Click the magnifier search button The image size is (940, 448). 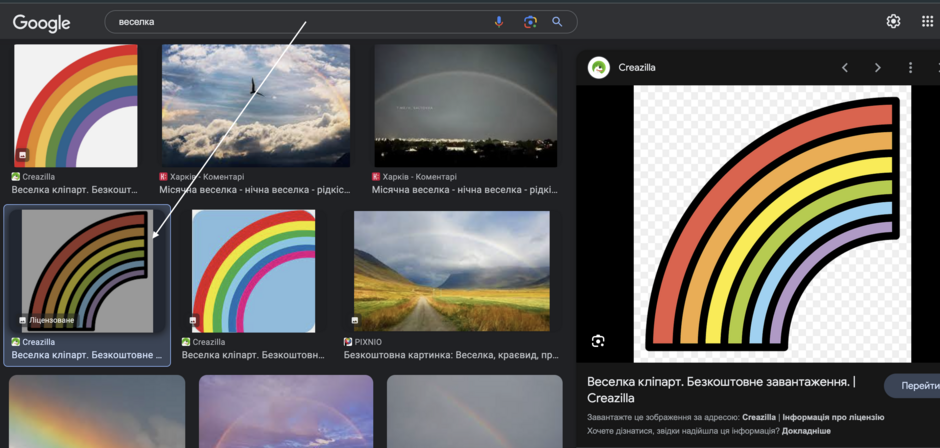pyautogui.click(x=558, y=22)
